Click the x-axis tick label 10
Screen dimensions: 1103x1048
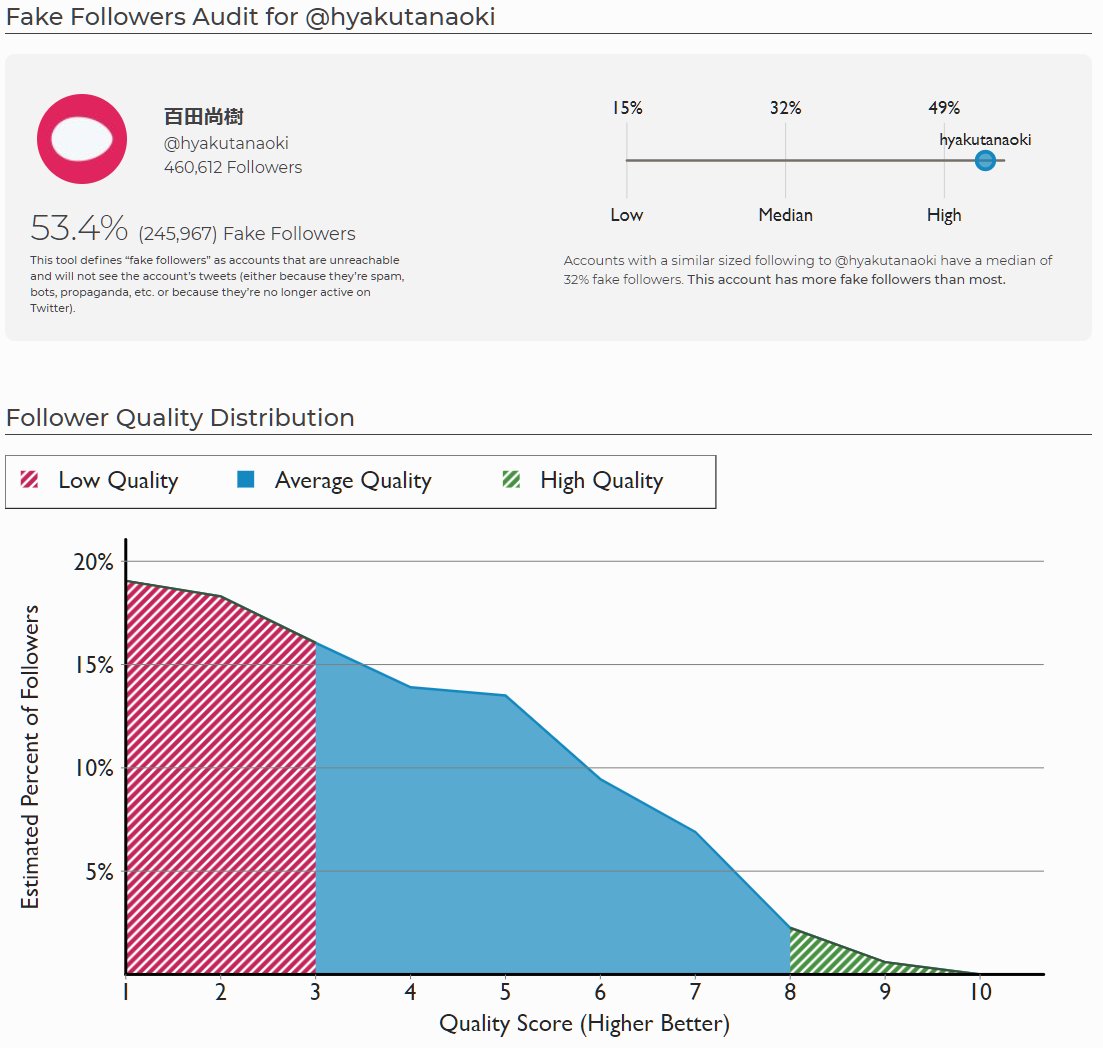[980, 992]
